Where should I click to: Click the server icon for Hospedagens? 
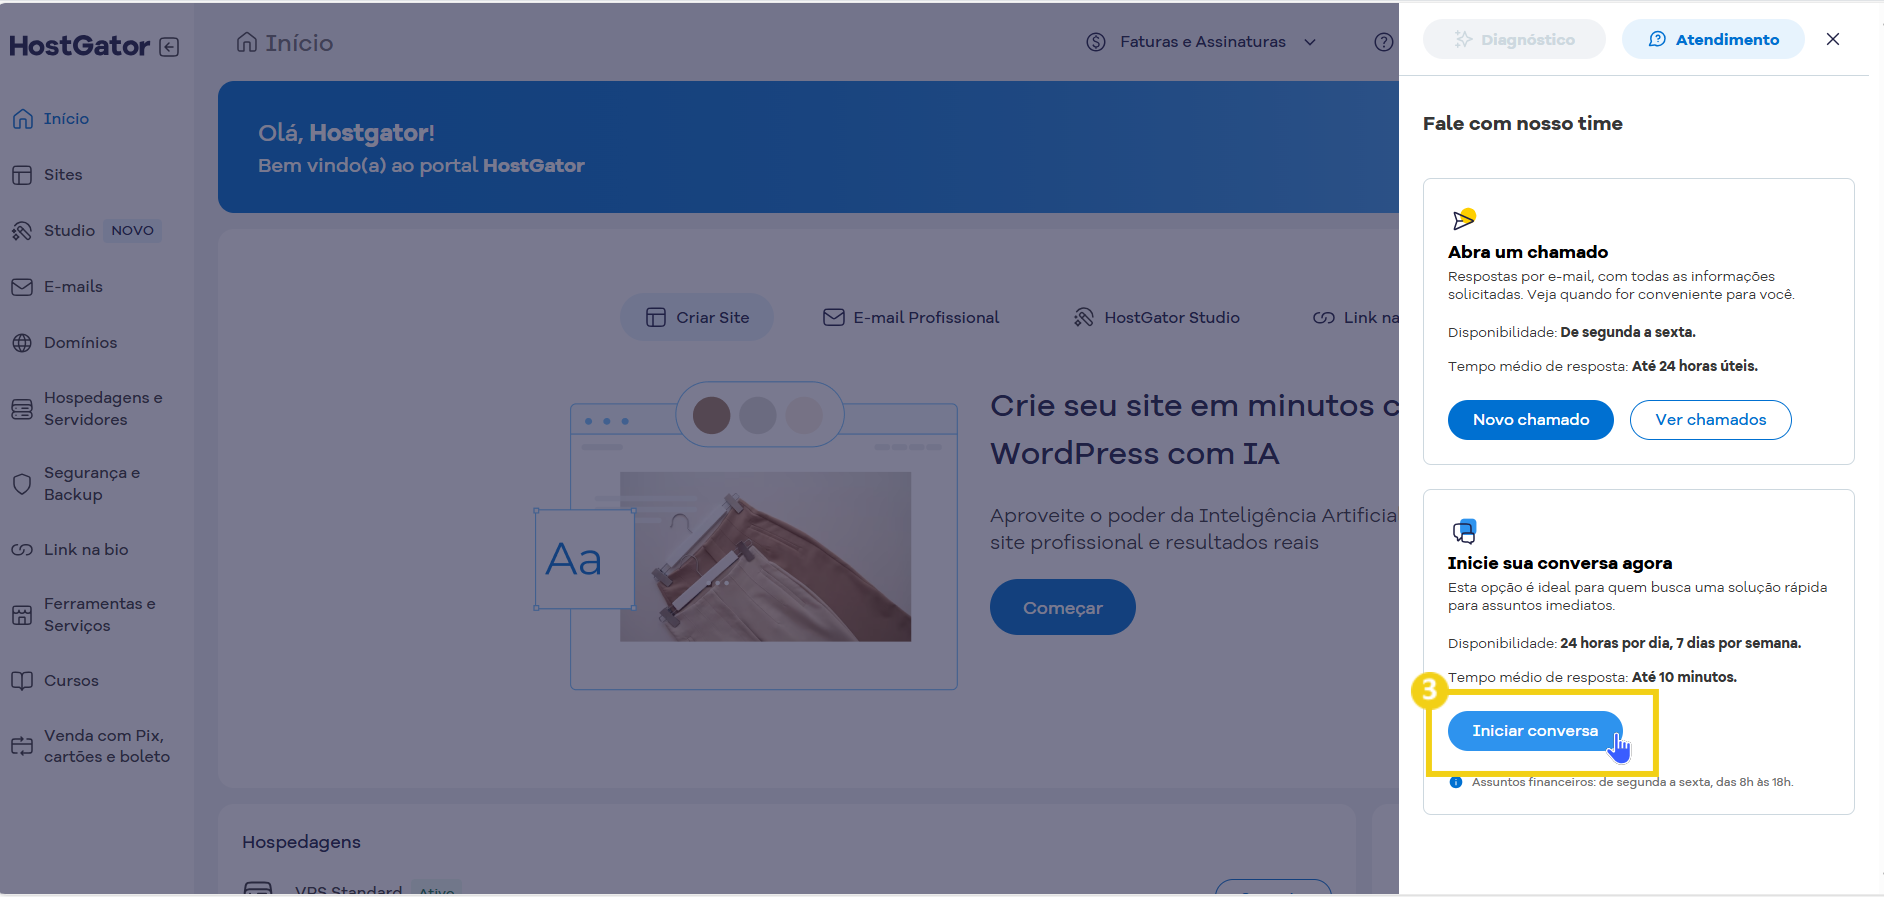pyautogui.click(x=22, y=409)
